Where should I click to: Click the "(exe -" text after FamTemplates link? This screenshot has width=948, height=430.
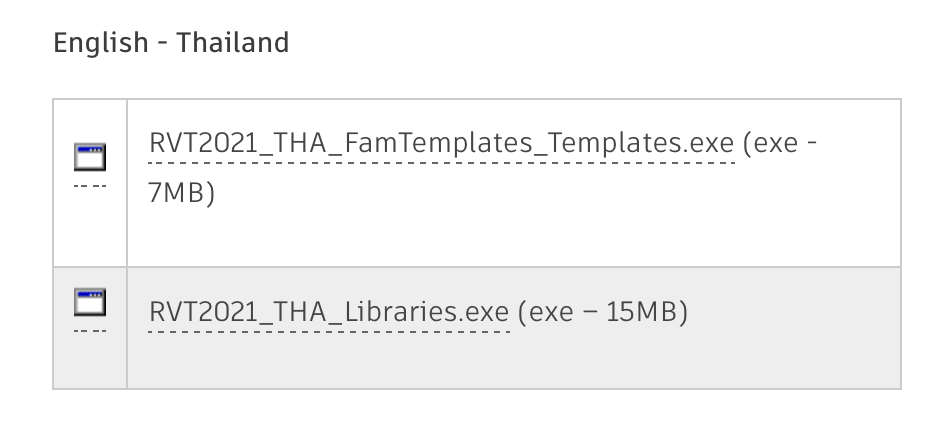tap(781, 143)
